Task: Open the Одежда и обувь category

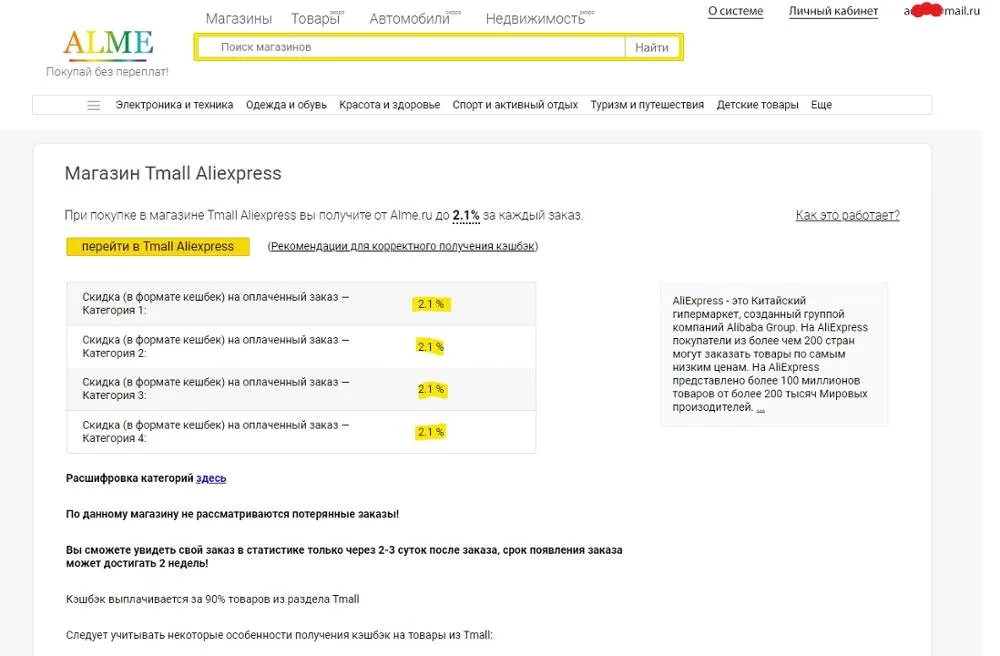Action: tap(286, 105)
